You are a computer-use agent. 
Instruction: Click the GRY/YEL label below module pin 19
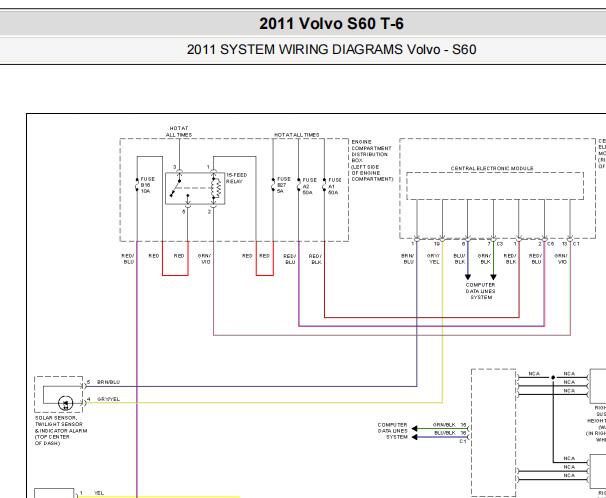tap(434, 259)
